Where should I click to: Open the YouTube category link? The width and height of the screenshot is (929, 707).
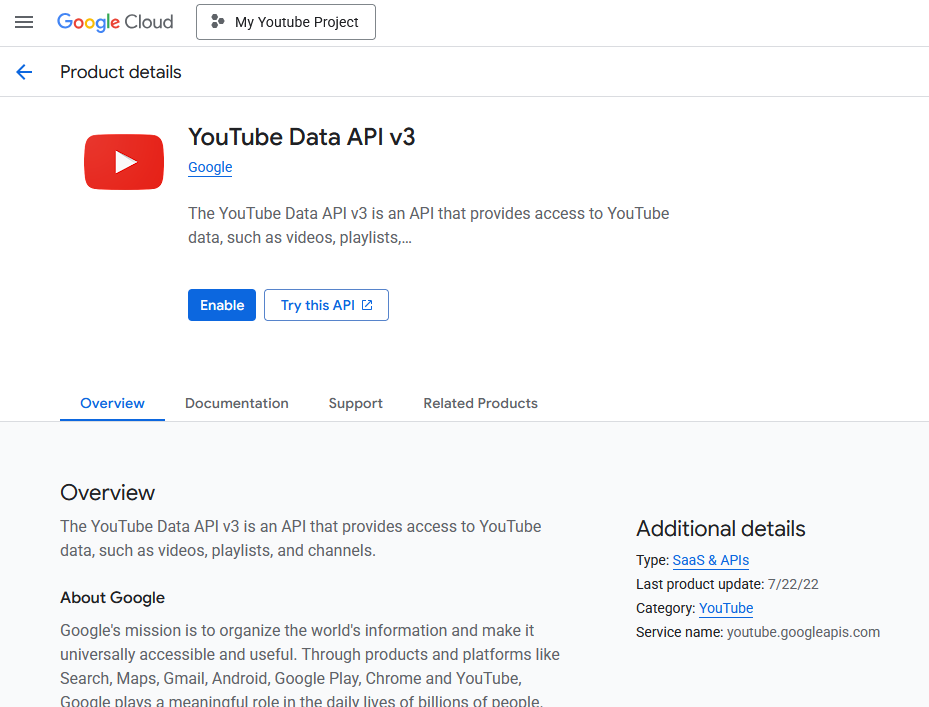726,608
